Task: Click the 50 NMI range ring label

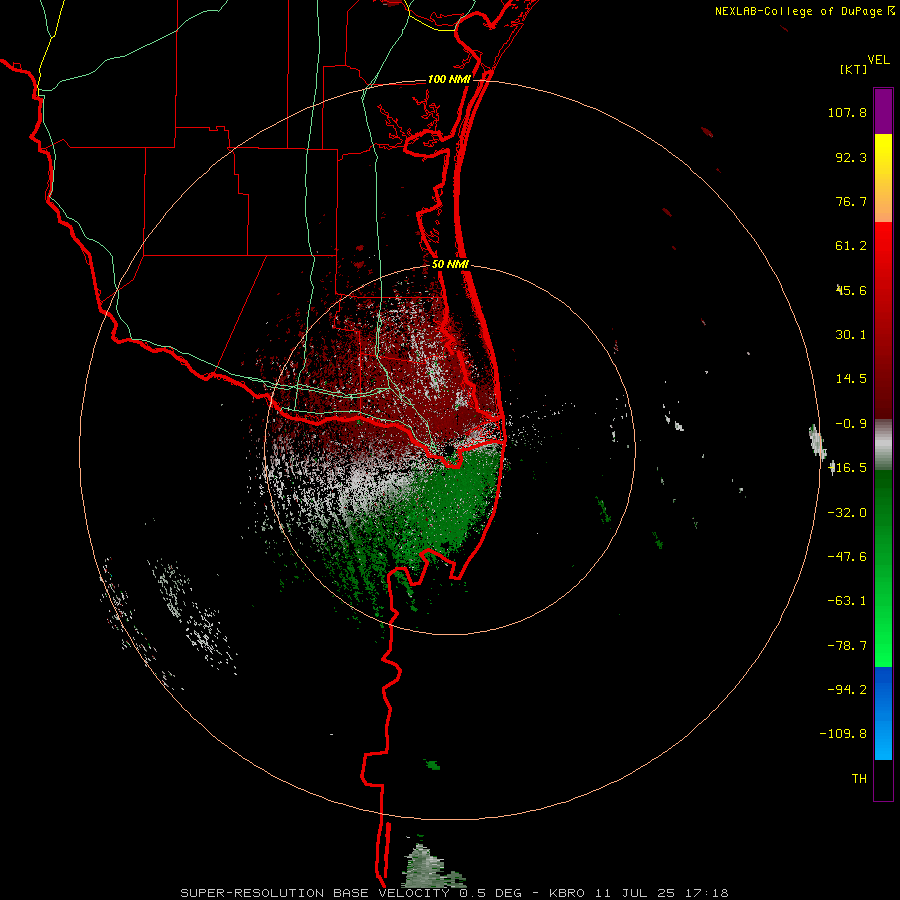Action: 451,265
